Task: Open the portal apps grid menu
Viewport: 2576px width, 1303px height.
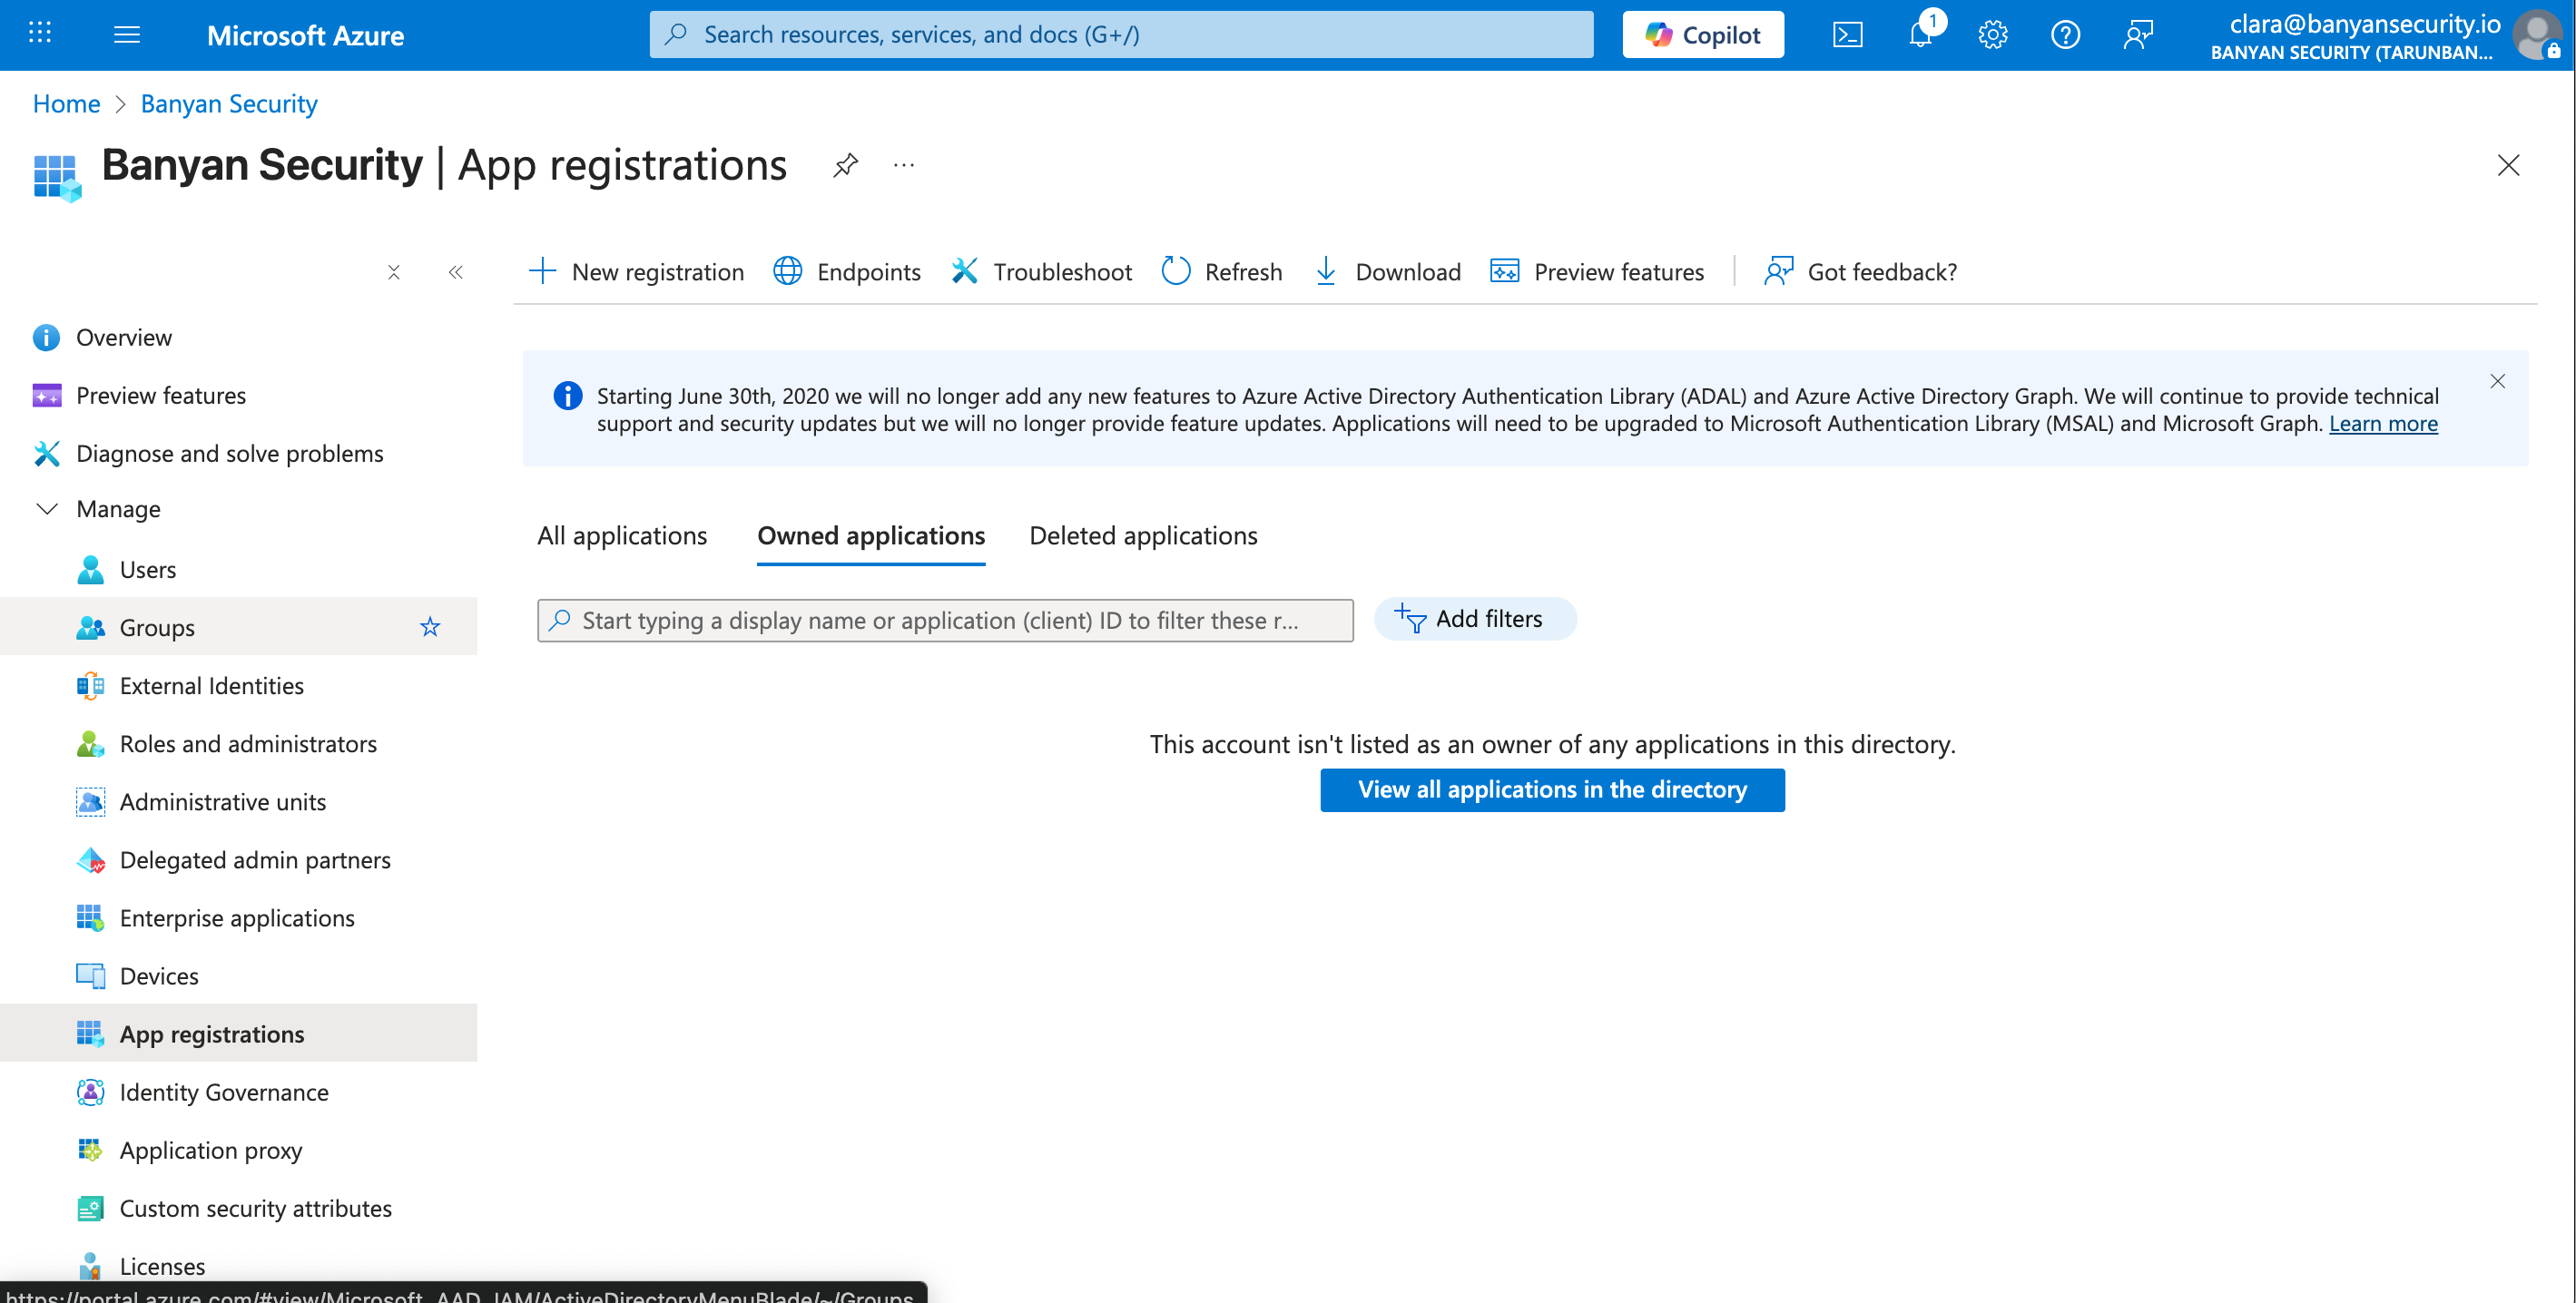Action: 40,34
